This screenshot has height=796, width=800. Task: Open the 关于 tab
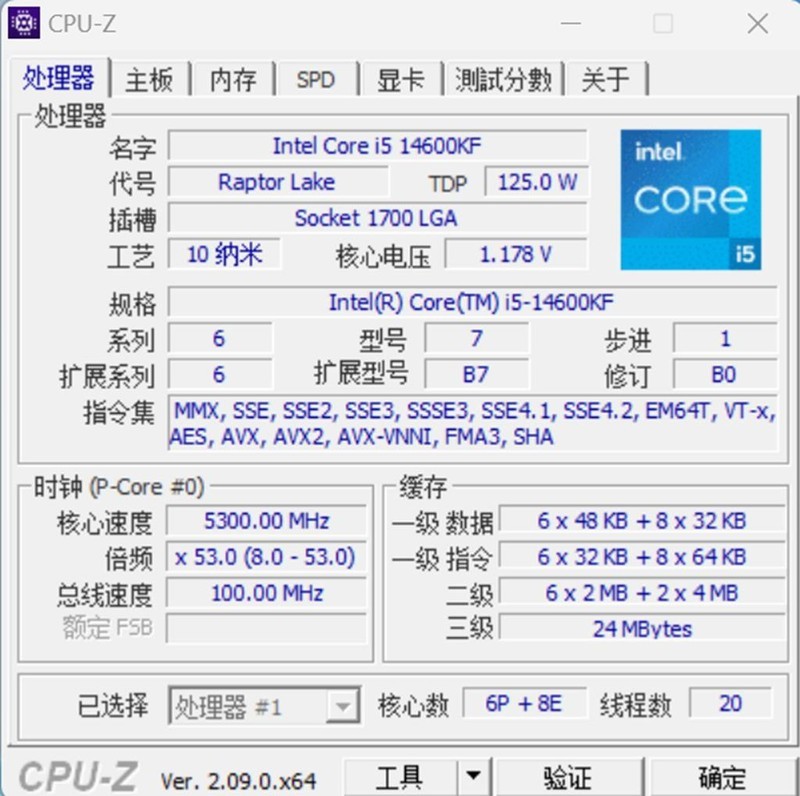pos(605,80)
